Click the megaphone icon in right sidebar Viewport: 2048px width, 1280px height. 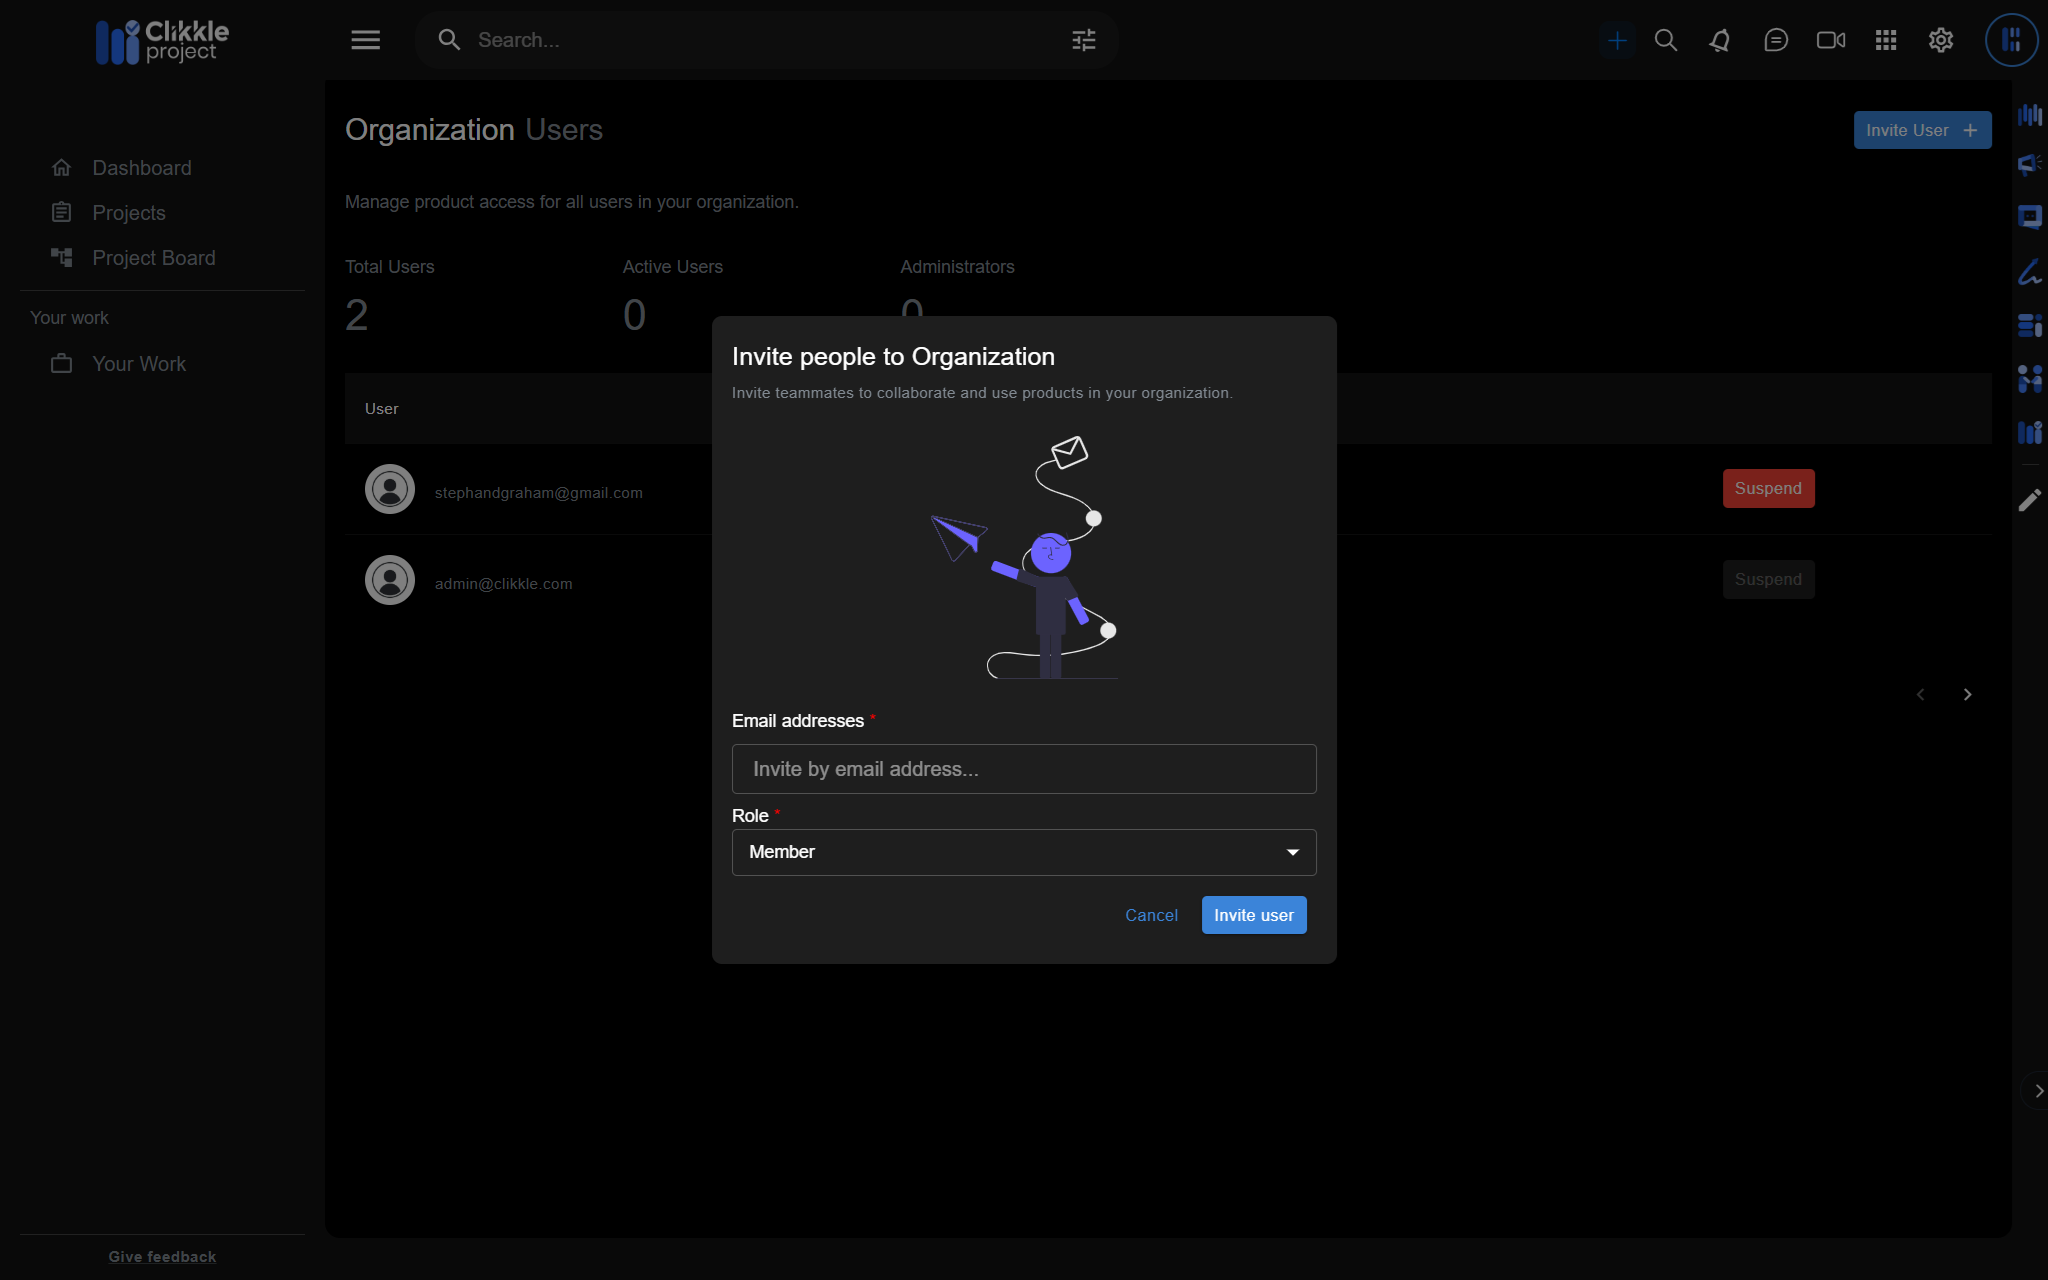2029,164
